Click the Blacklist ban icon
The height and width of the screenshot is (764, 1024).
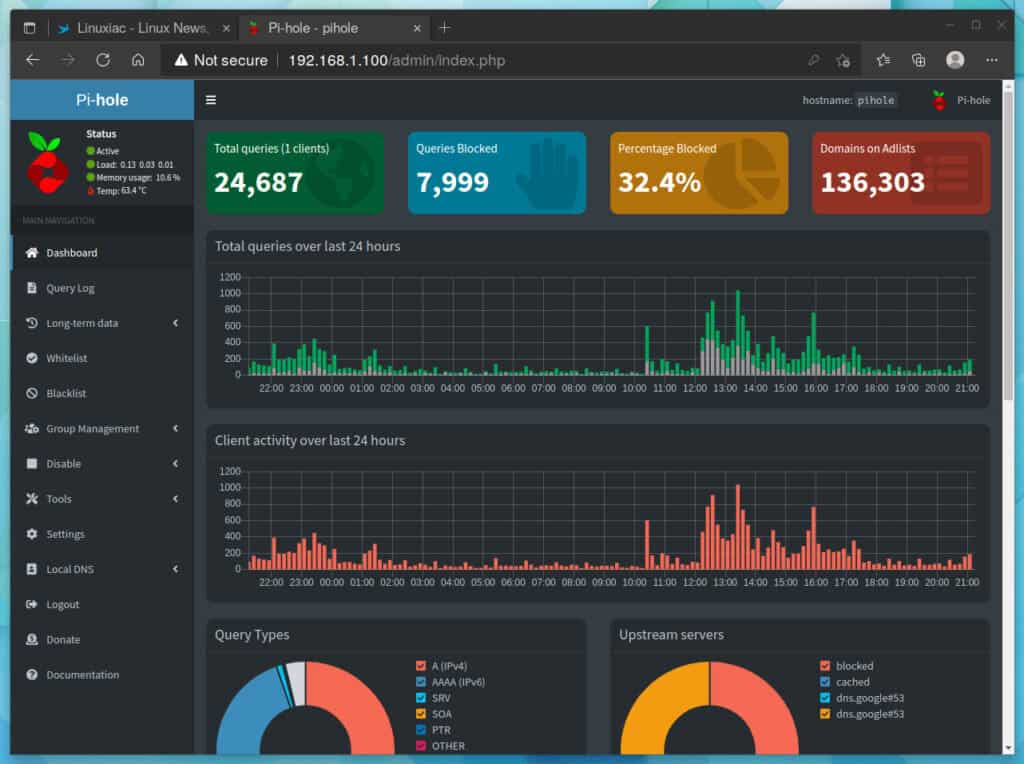pos(31,393)
